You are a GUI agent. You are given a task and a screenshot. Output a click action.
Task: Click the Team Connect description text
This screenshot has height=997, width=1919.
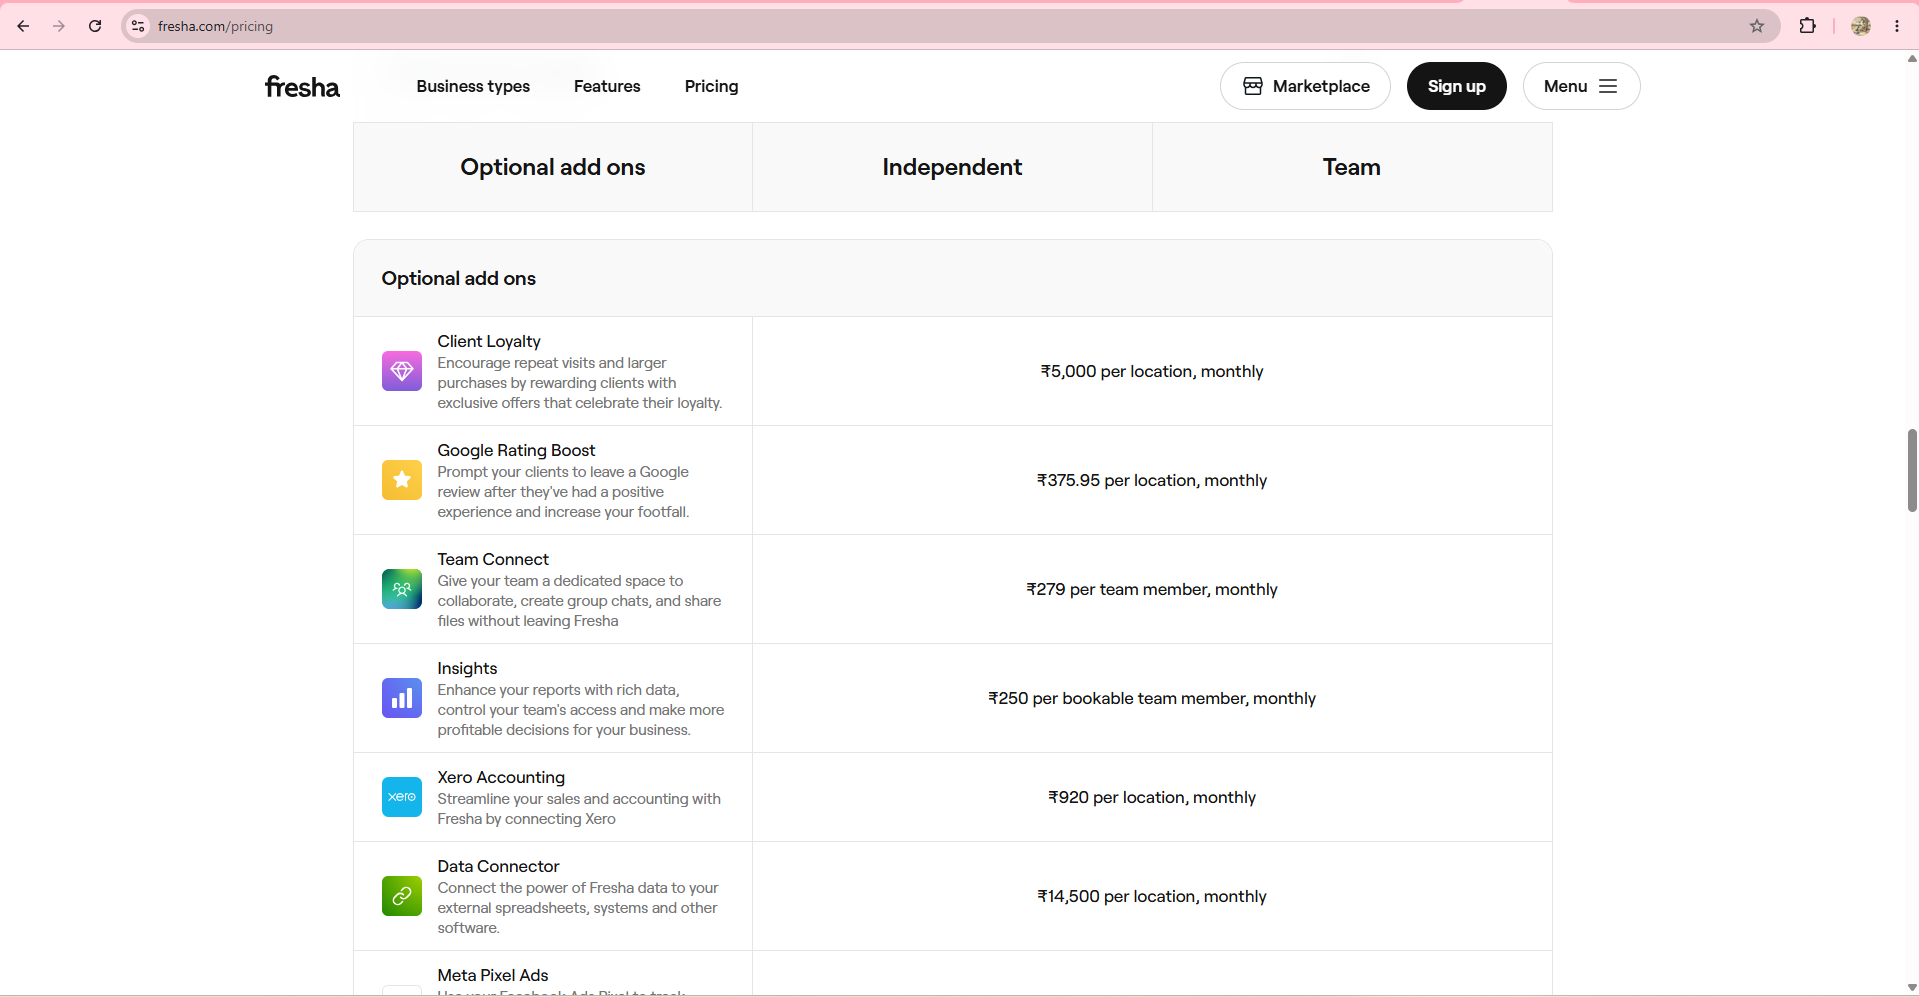579,601
